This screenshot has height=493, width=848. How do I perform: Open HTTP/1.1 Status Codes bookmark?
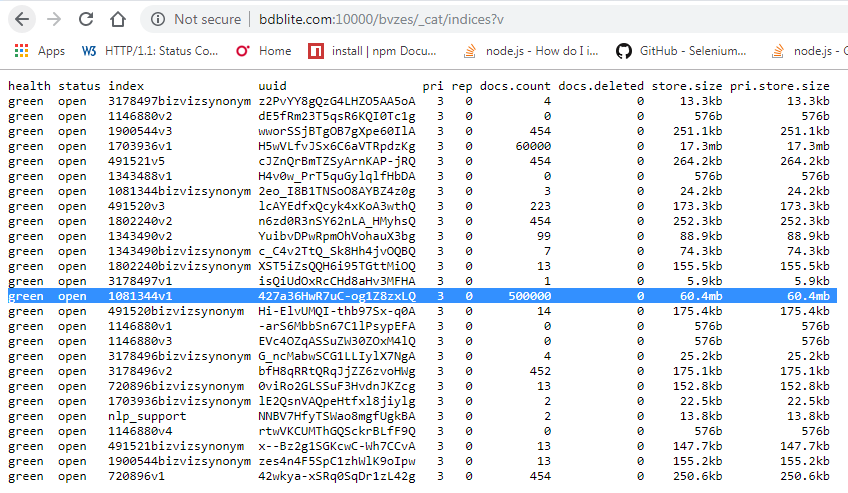150,51
